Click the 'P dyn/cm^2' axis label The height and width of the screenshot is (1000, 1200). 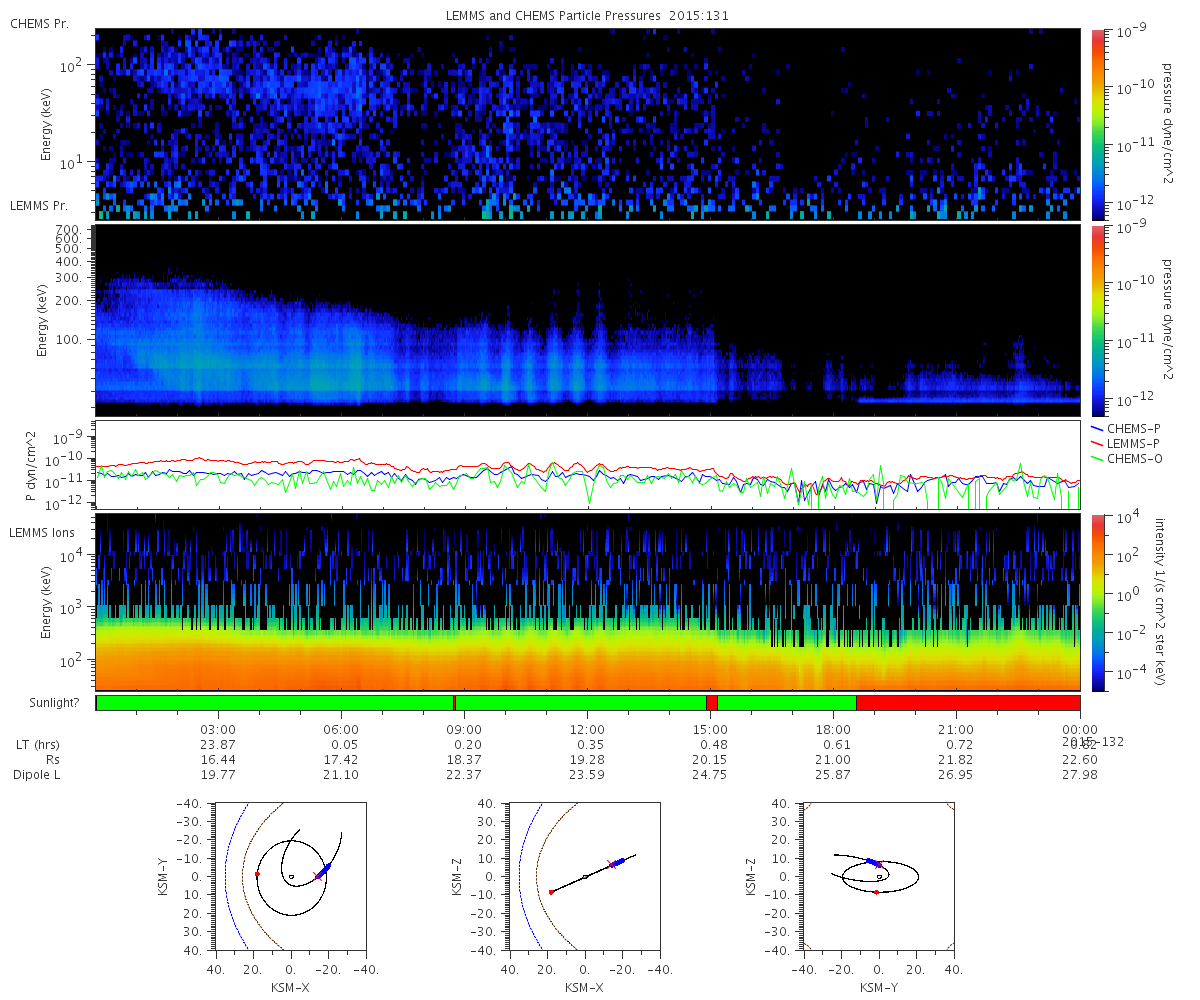click(33, 466)
